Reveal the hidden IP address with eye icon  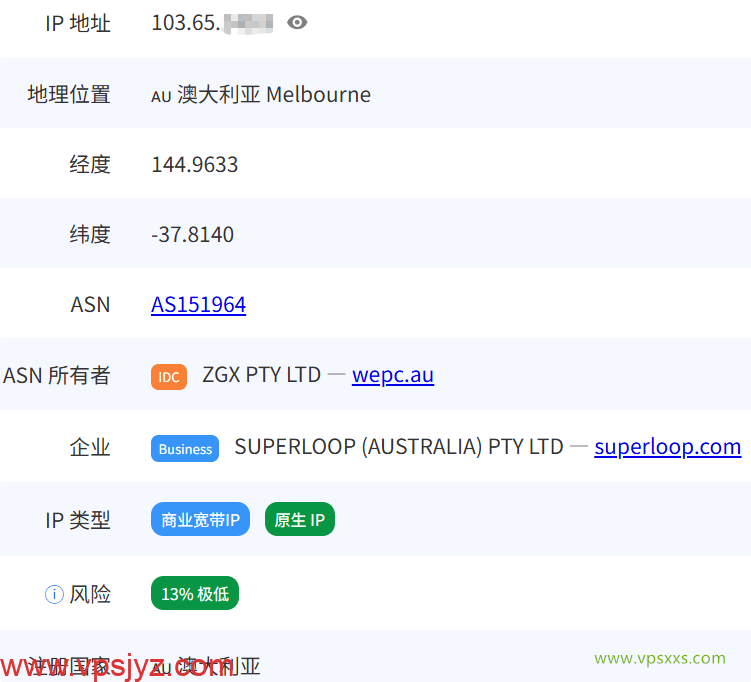[297, 23]
